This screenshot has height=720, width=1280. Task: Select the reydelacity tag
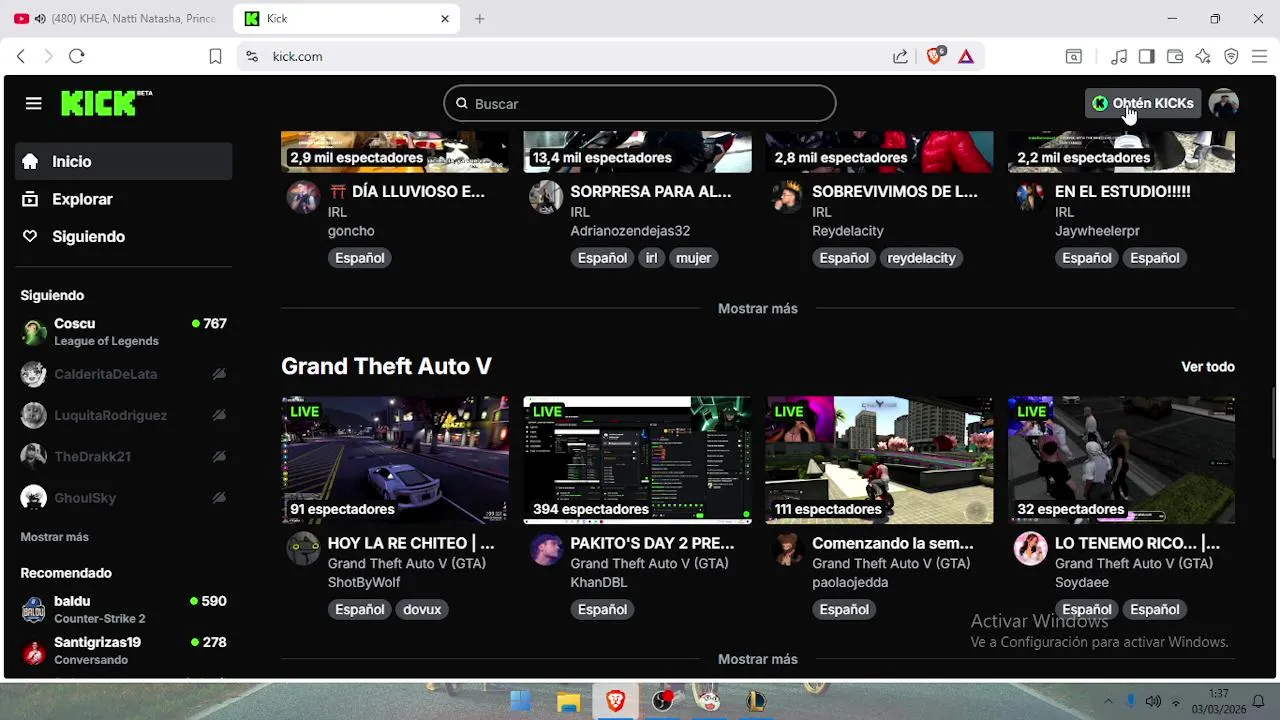(921, 258)
